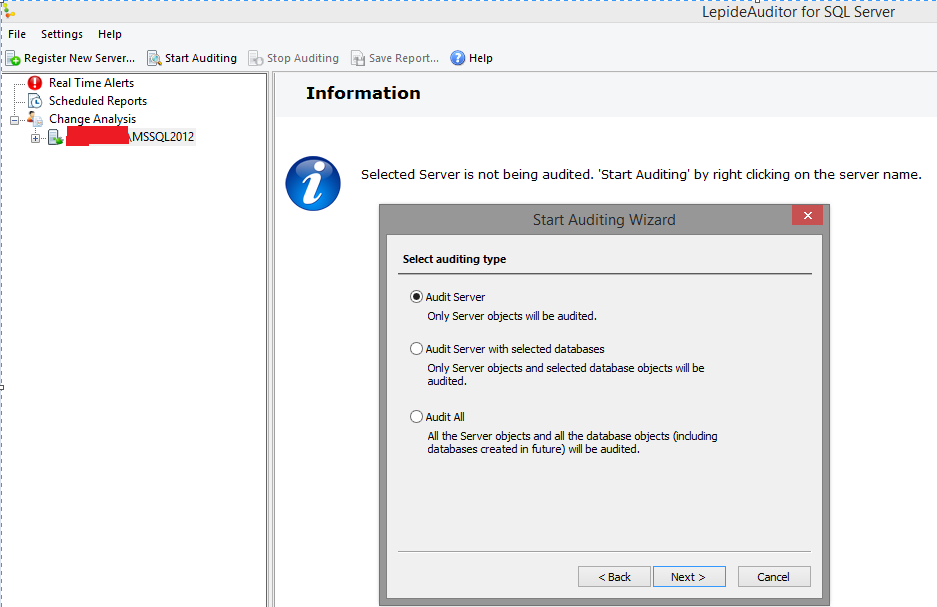Click the Save Report toolbar icon

tap(358, 58)
